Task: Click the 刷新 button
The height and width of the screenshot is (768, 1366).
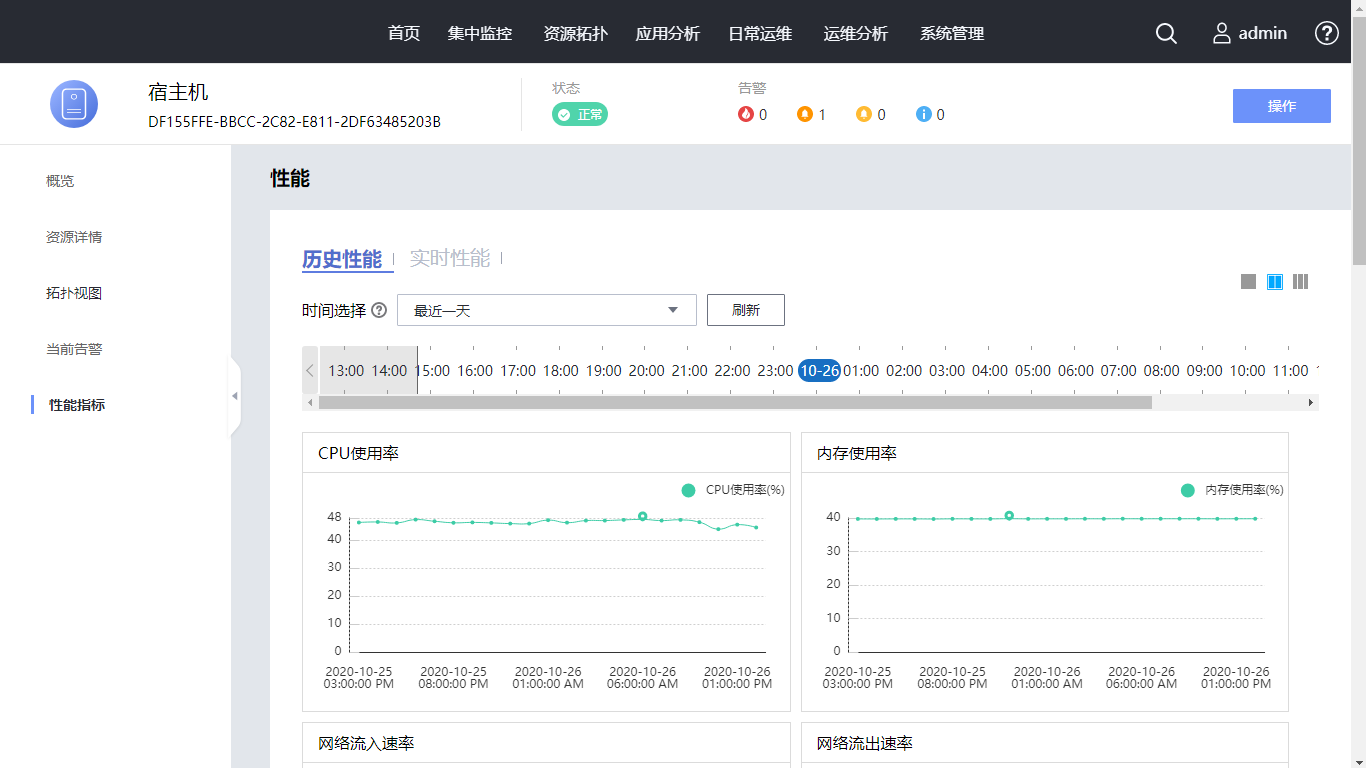Action: tap(745, 310)
